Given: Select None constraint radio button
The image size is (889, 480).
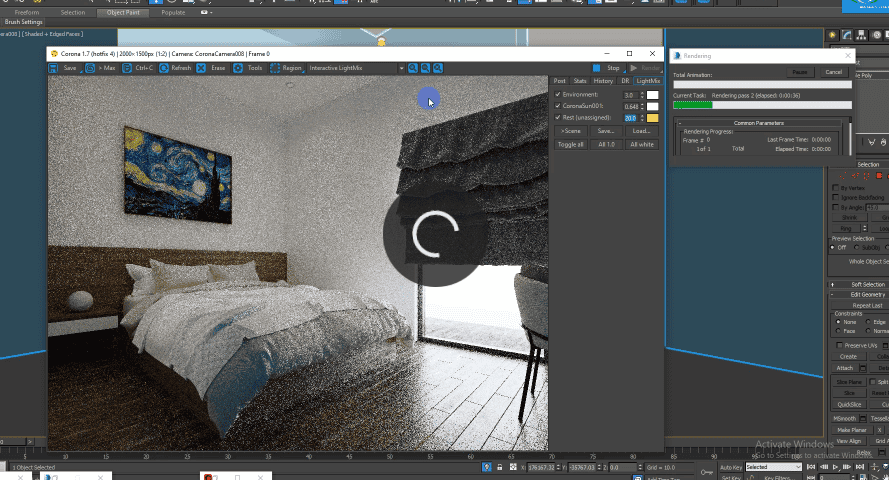Looking at the screenshot, I should tap(839, 322).
